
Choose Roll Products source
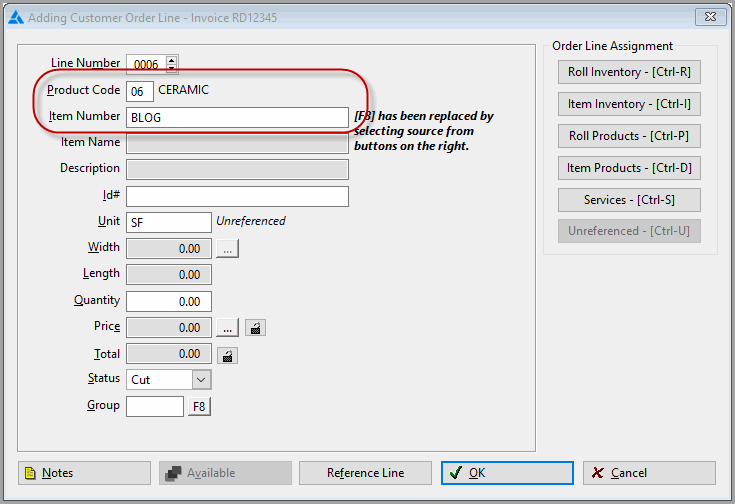pyautogui.click(x=629, y=136)
